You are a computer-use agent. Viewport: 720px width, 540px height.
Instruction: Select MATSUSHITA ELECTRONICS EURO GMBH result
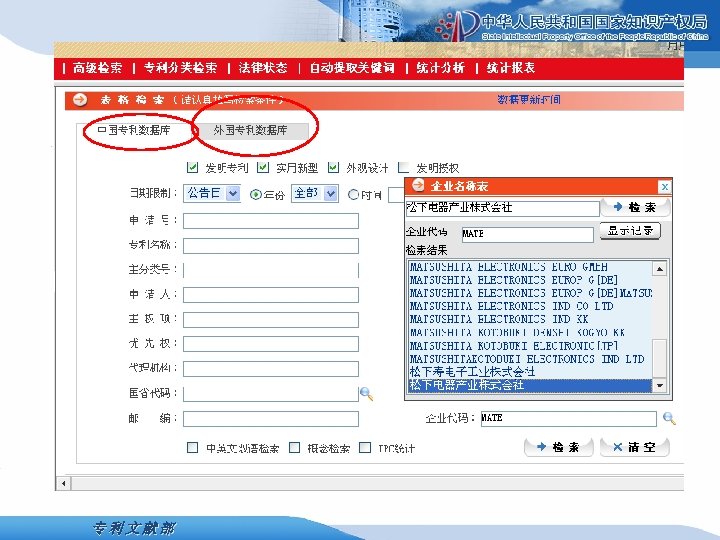click(x=530, y=267)
